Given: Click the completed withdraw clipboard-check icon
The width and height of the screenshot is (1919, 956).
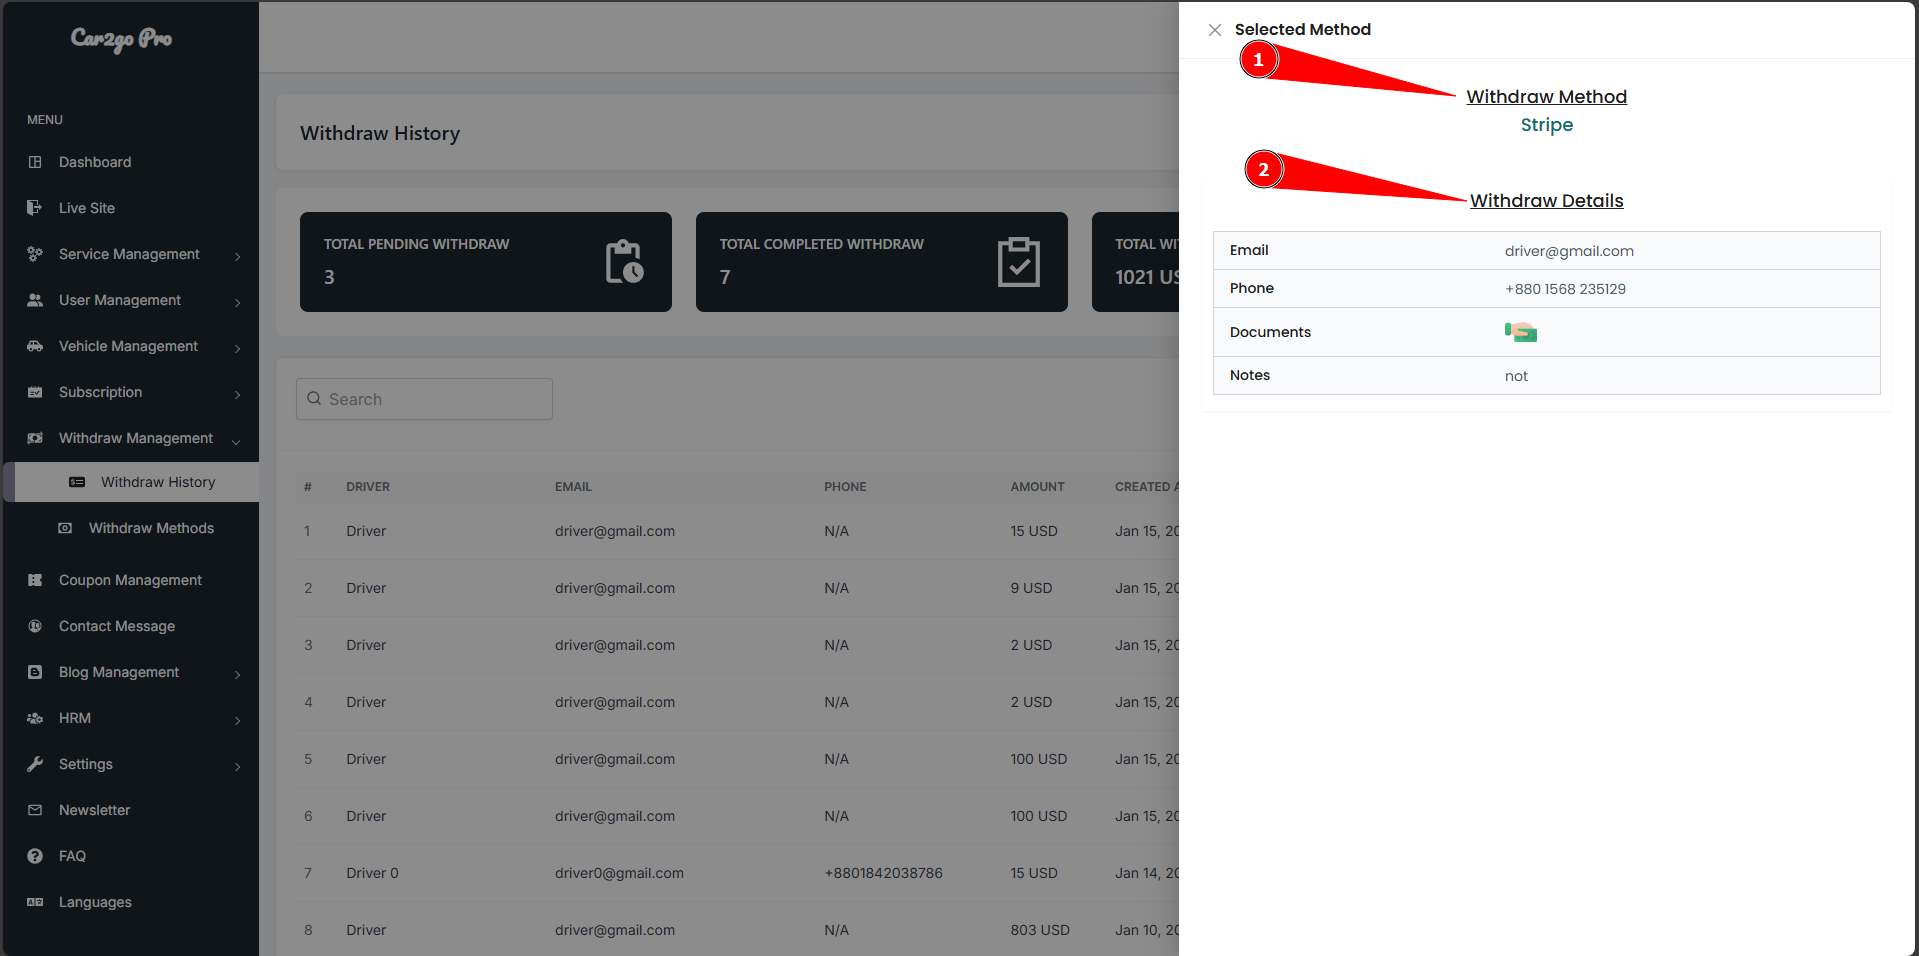Looking at the screenshot, I should [x=1019, y=261].
